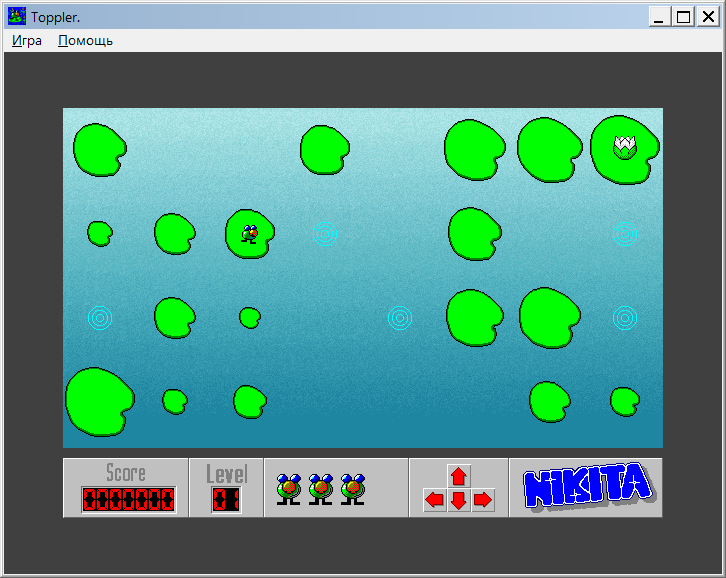Click the ripple directly right of the frog
The width and height of the screenshot is (726, 578).
[x=325, y=234]
